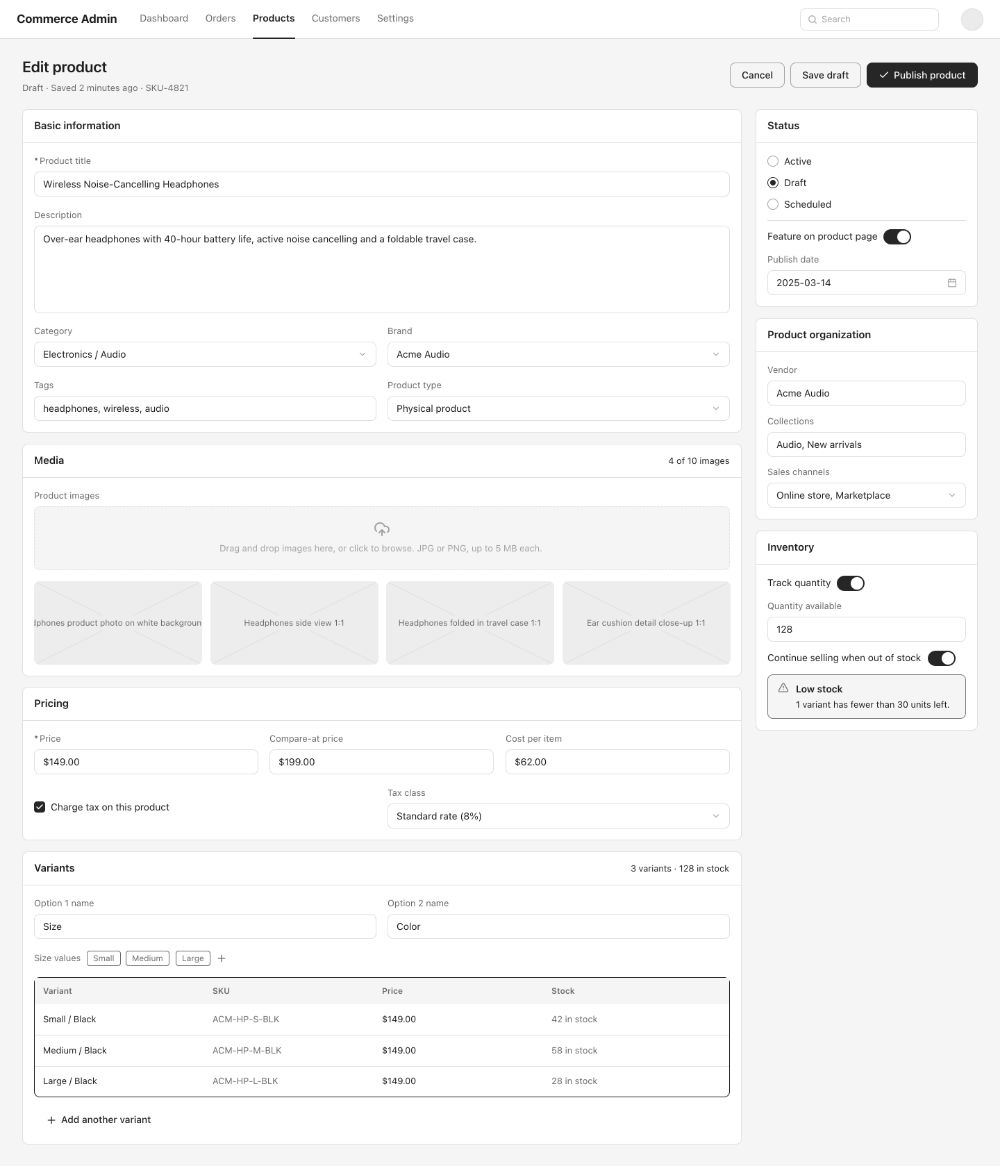Image resolution: width=1000 pixels, height=1166 pixels.
Task: Select the Headphones side view thumbnail
Action: click(294, 623)
